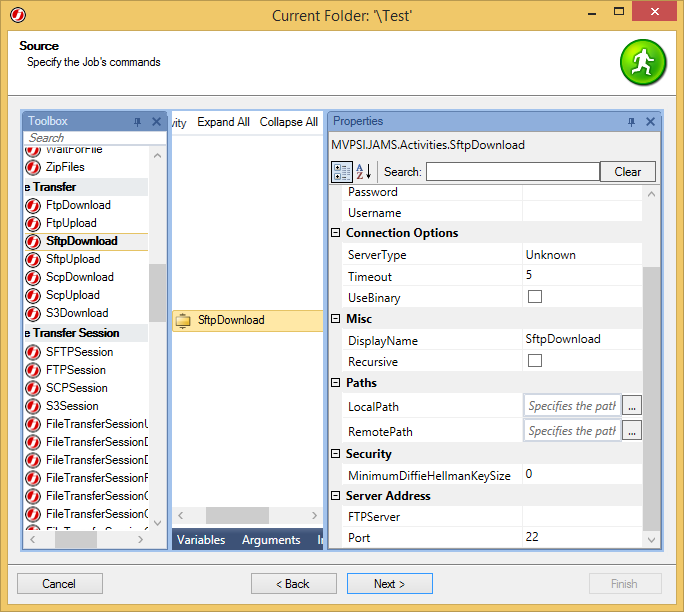
Task: Select the FtpDownload activity icon
Action: pos(33,205)
